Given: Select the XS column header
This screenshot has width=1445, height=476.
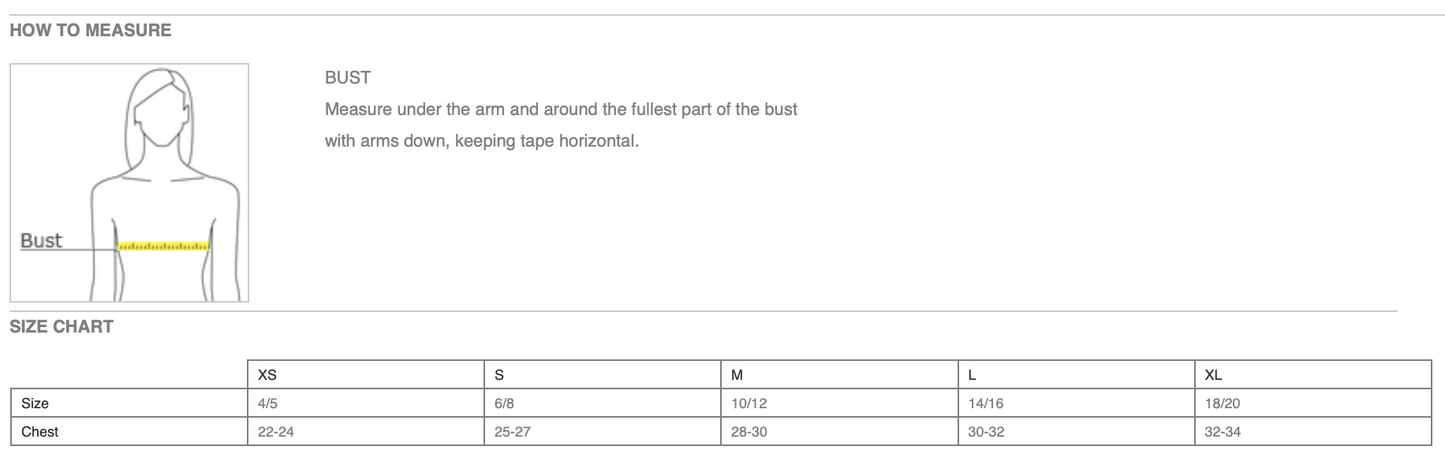Looking at the screenshot, I should (x=267, y=375).
